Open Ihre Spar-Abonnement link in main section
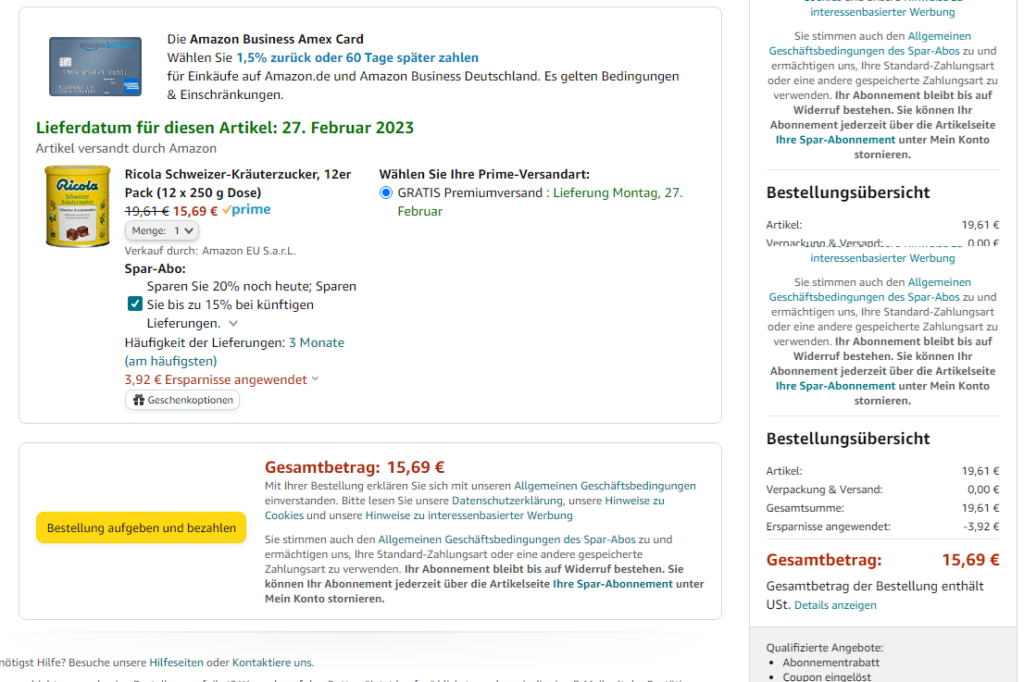 (x=613, y=584)
